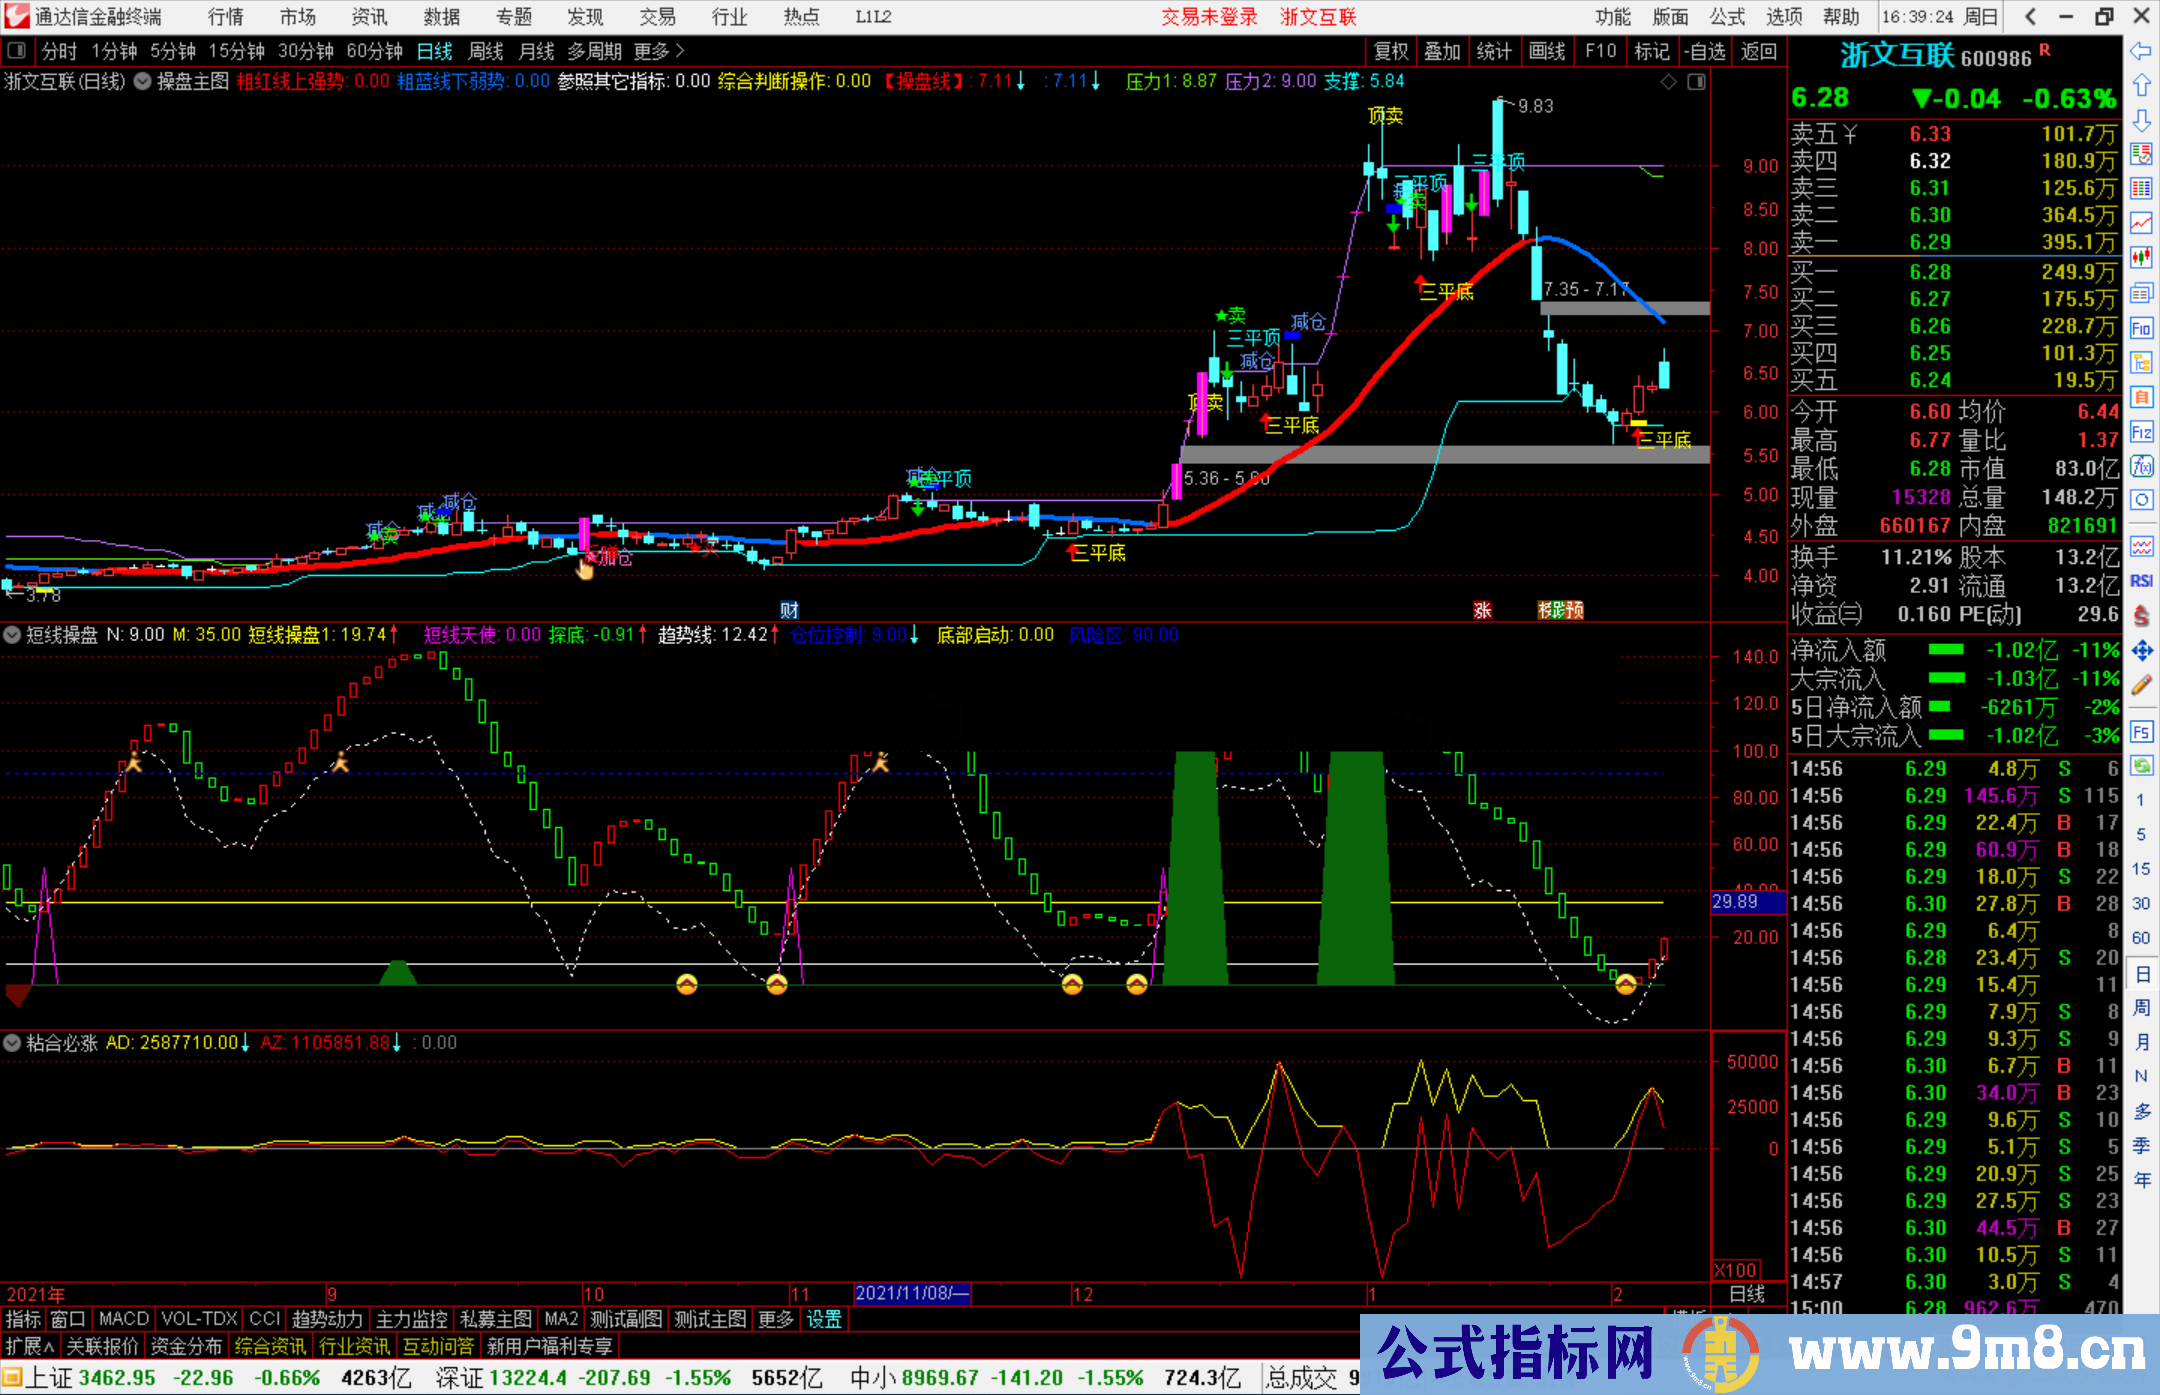Image resolution: width=2160 pixels, height=1395 pixels.
Task: Open the formula f(x) sidebar icon
Action: (2141, 466)
